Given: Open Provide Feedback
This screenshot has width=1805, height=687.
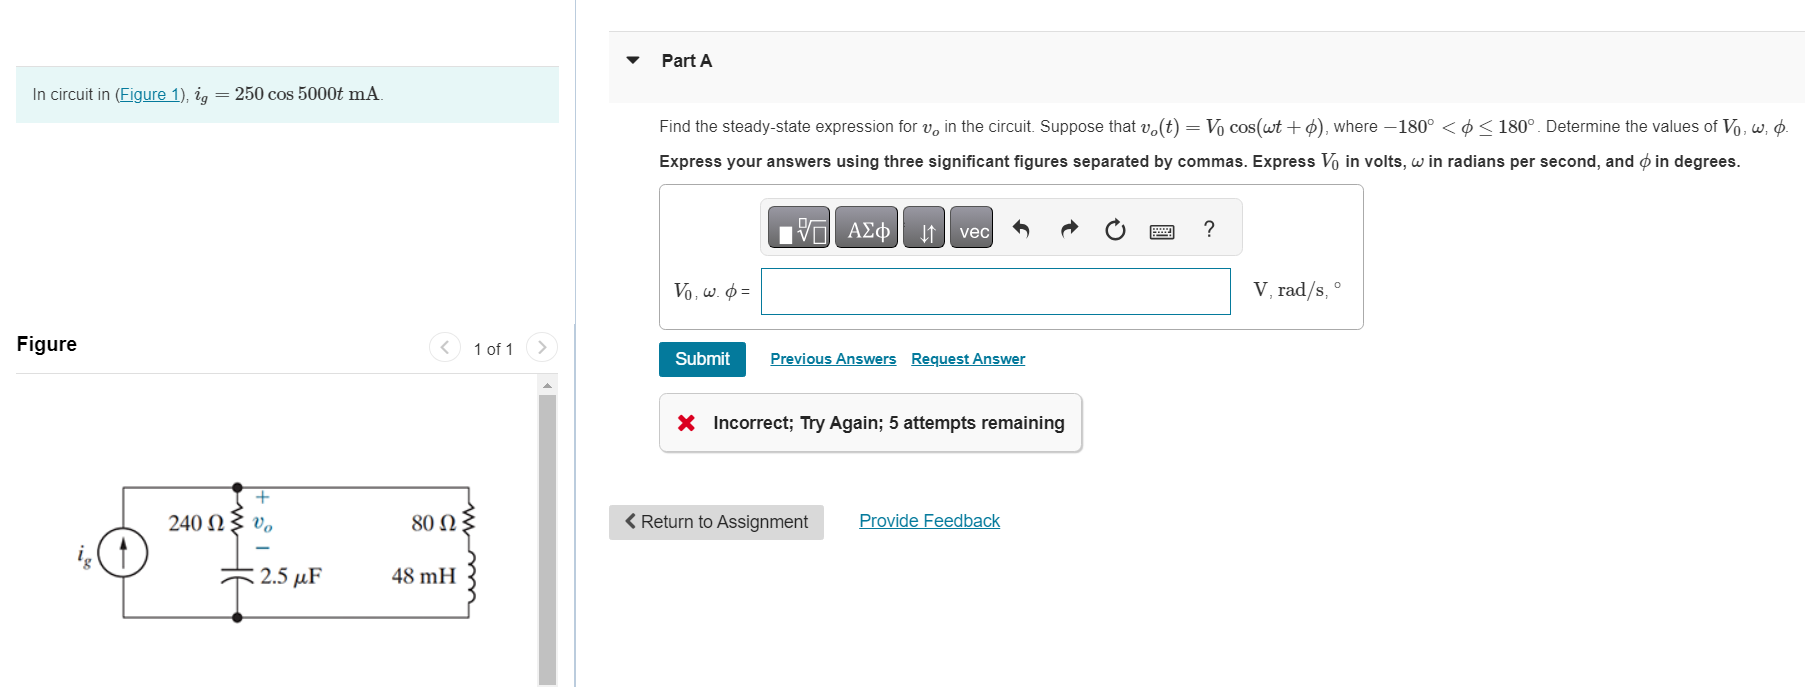Looking at the screenshot, I should tap(928, 520).
